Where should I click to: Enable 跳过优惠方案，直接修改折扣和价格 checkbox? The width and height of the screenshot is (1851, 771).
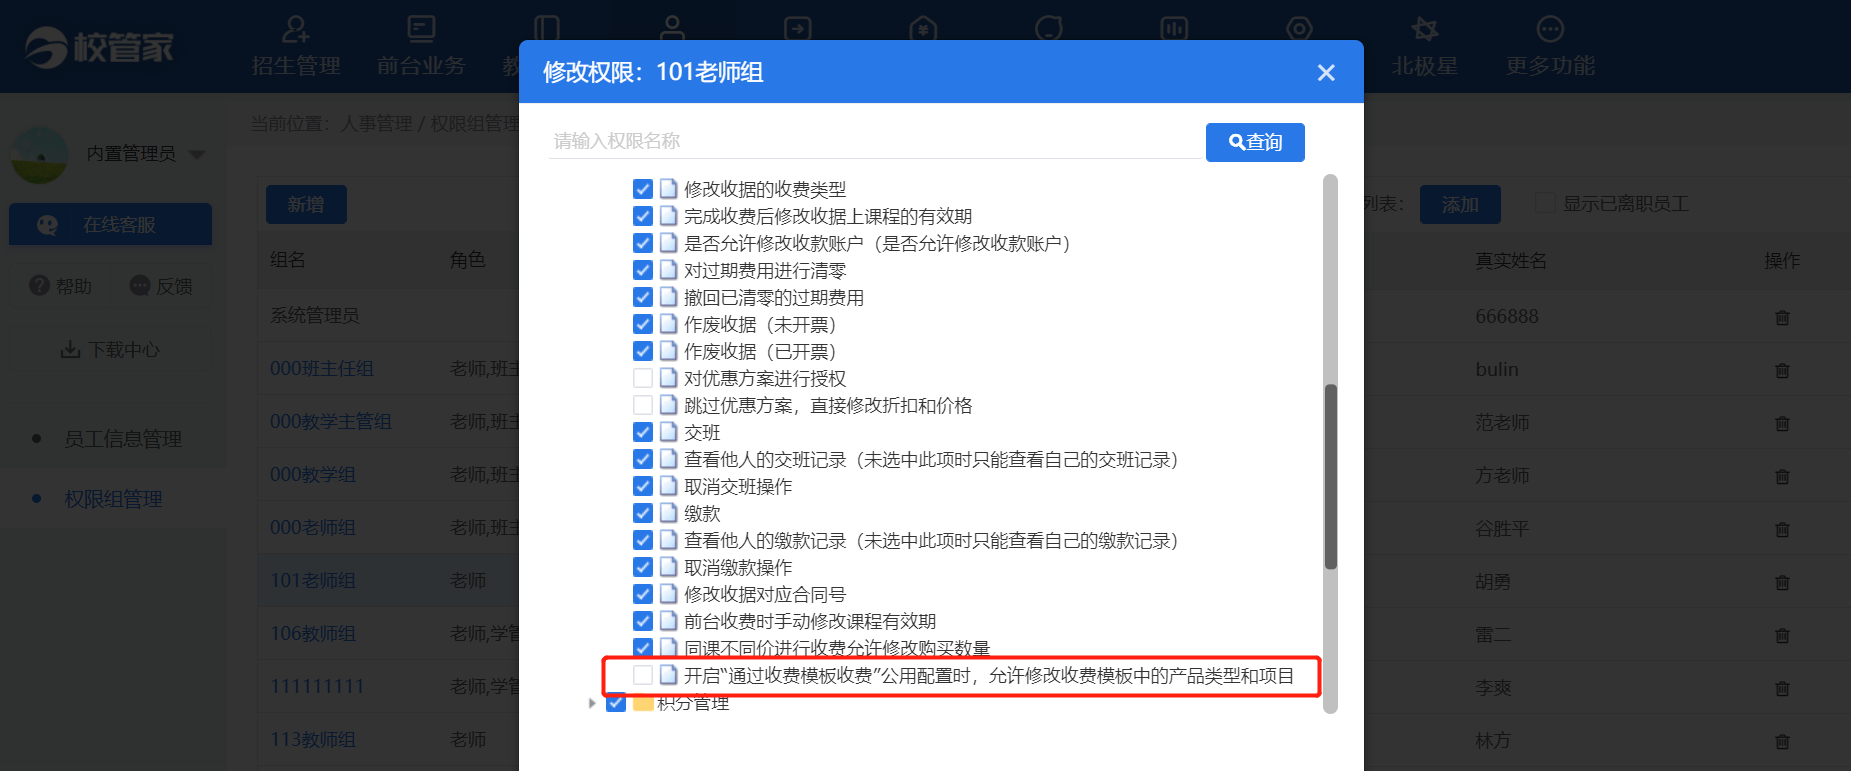tap(643, 405)
